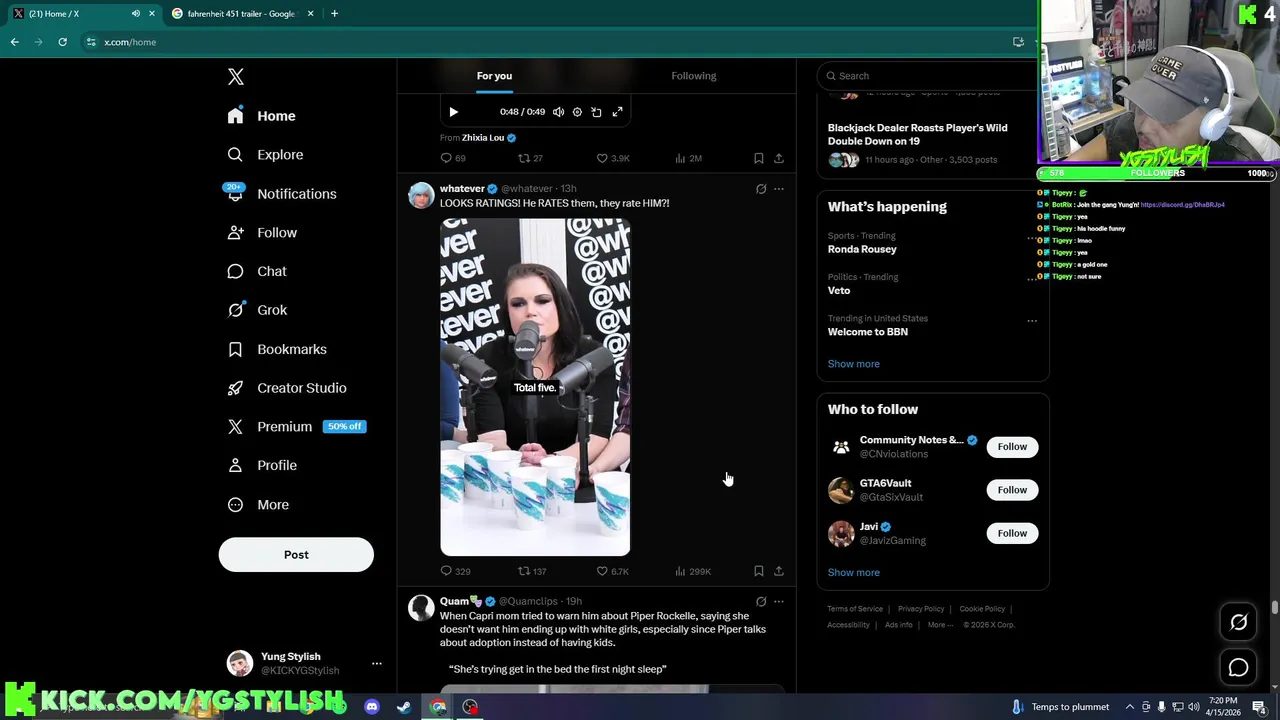This screenshot has width=1280, height=720.
Task: Open floating Grok button
Action: 1238,622
